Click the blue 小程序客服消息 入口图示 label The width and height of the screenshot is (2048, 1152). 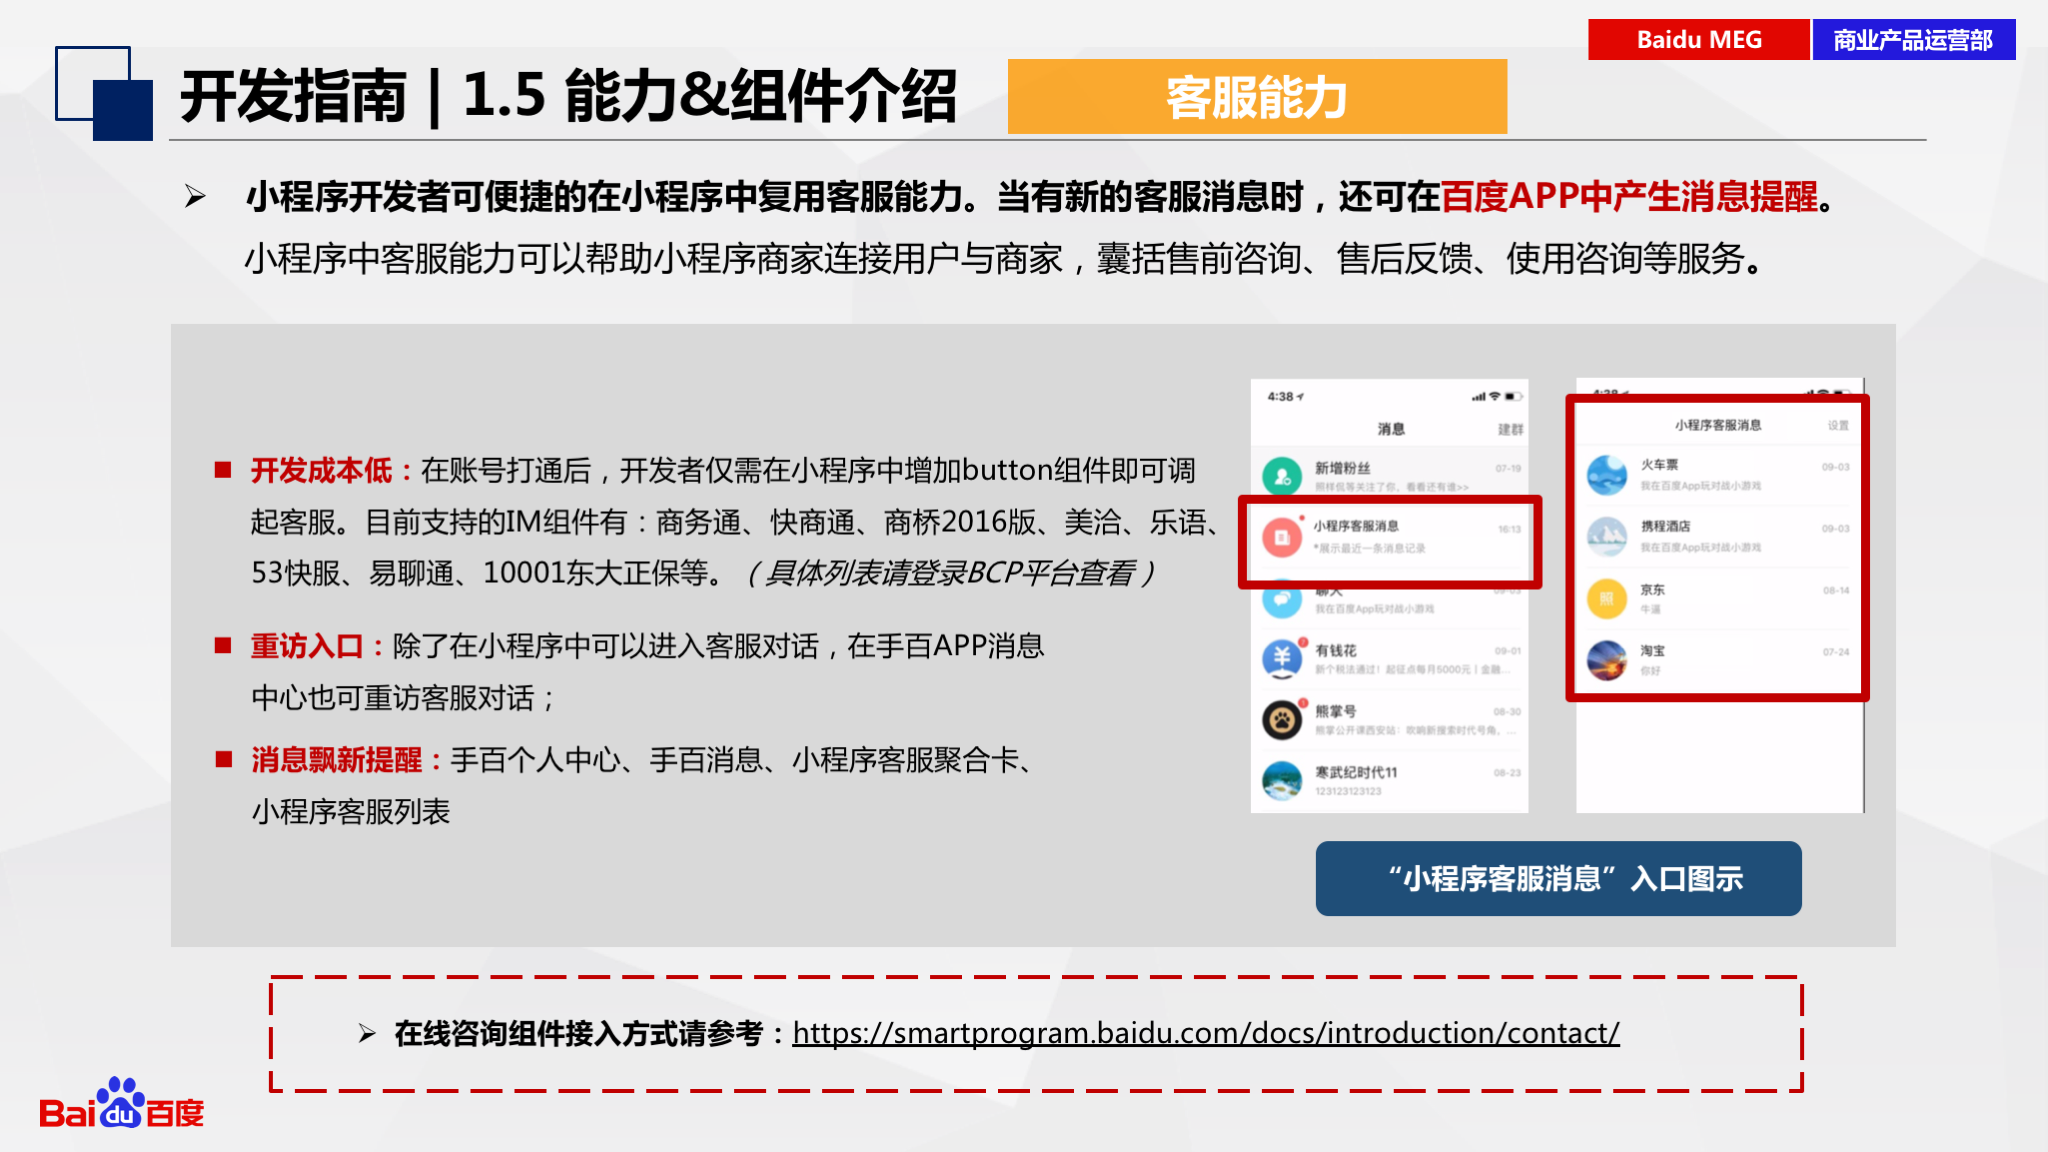point(1558,878)
